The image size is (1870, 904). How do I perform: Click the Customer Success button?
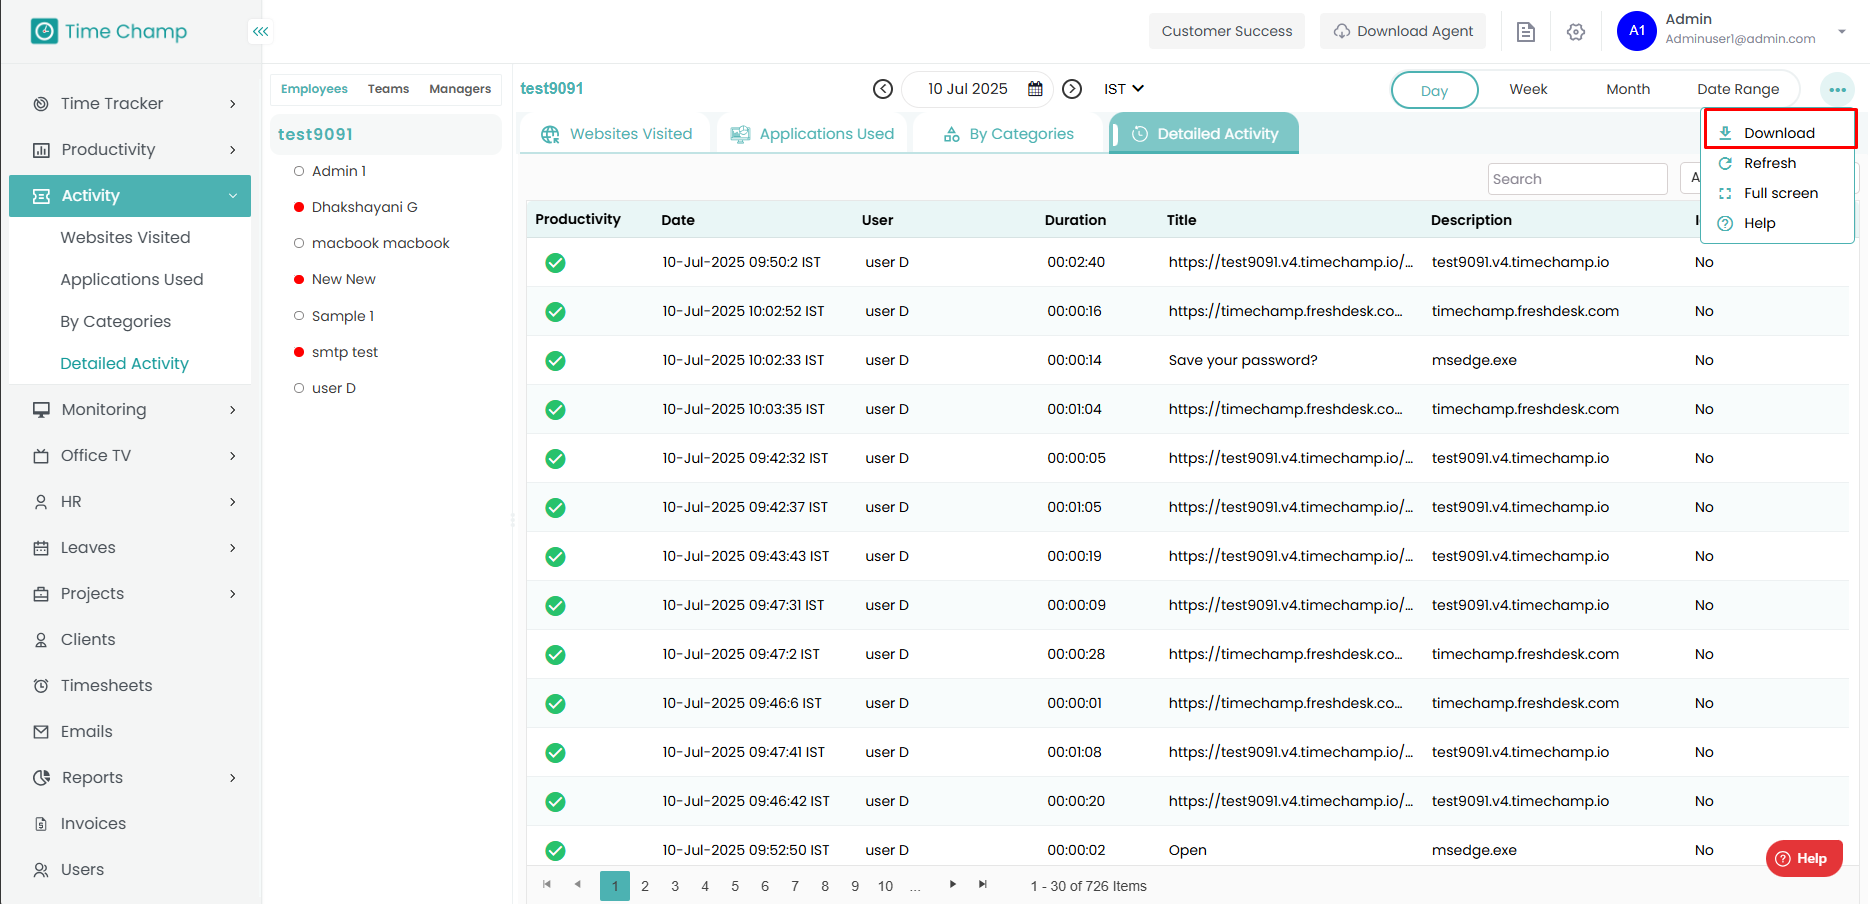click(x=1226, y=31)
